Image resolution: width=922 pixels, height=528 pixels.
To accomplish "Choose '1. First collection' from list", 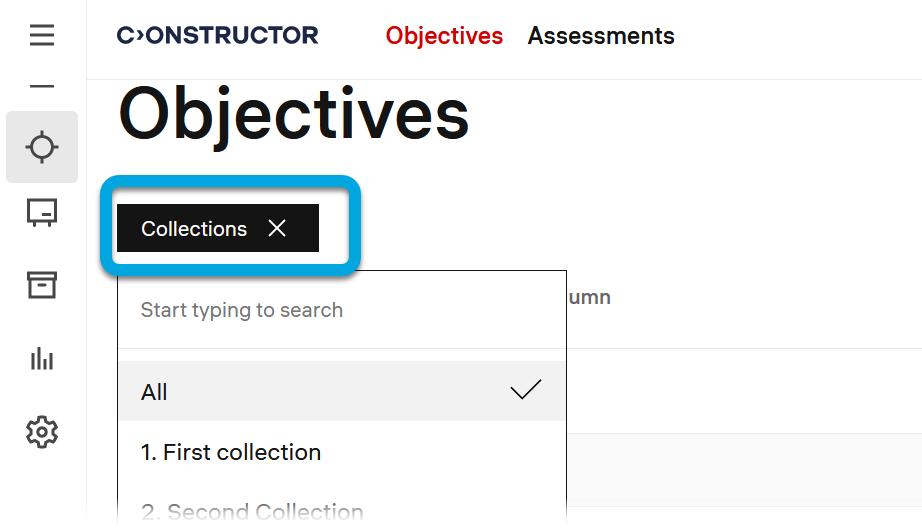I will click(x=231, y=452).
